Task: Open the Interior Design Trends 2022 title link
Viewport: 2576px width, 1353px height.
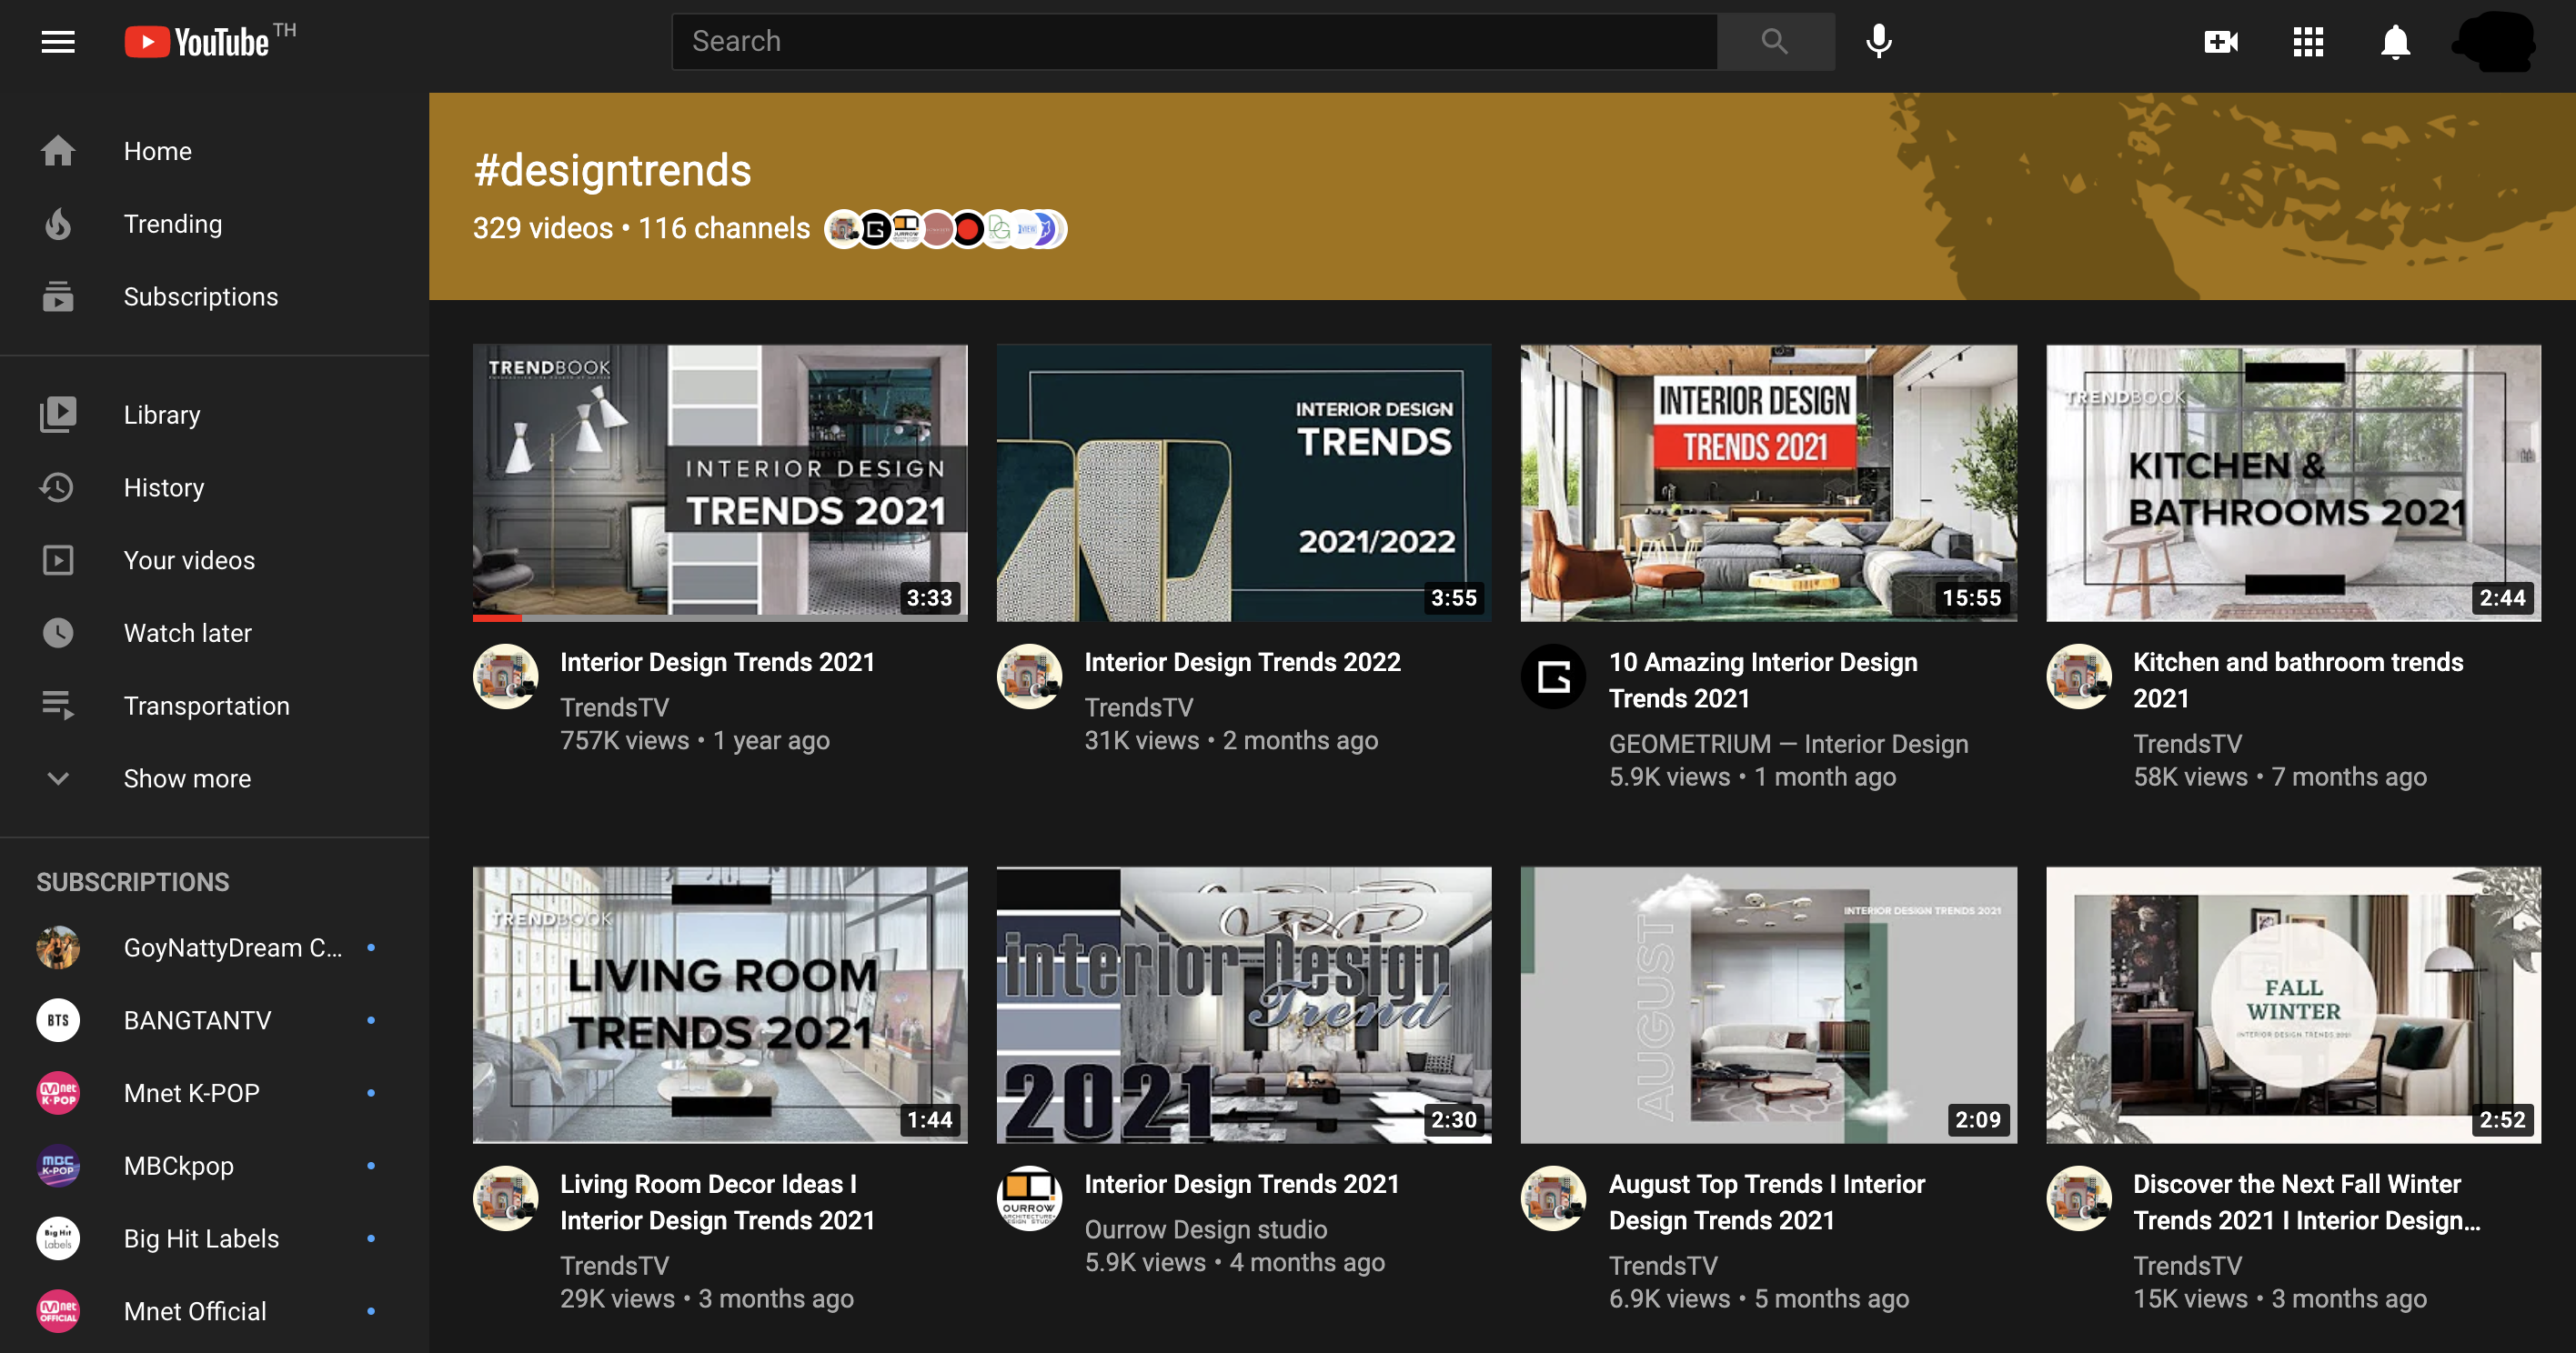Action: (x=1242, y=662)
